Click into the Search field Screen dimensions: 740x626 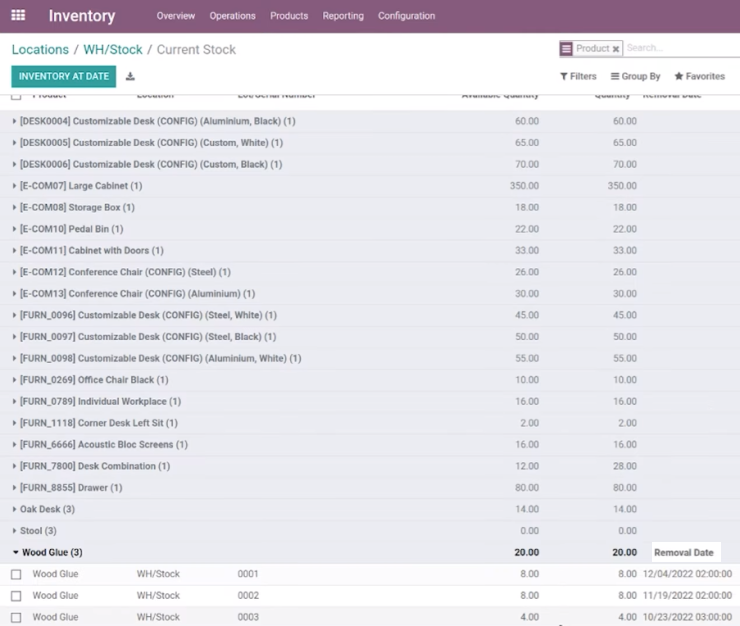pos(682,48)
